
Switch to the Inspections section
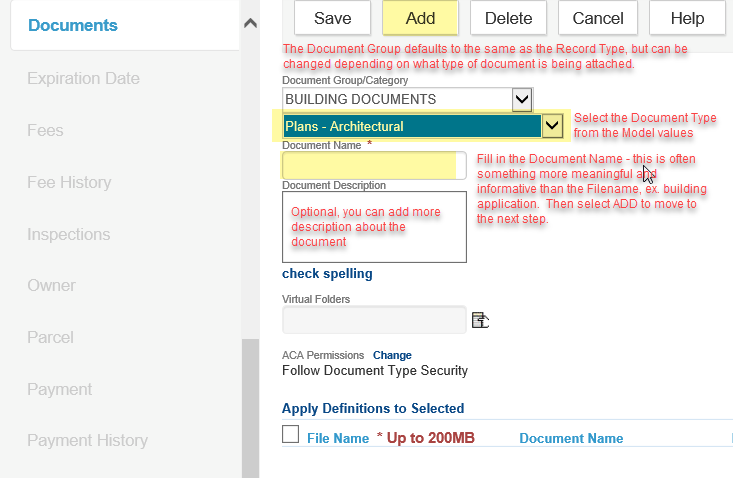[x=68, y=234]
